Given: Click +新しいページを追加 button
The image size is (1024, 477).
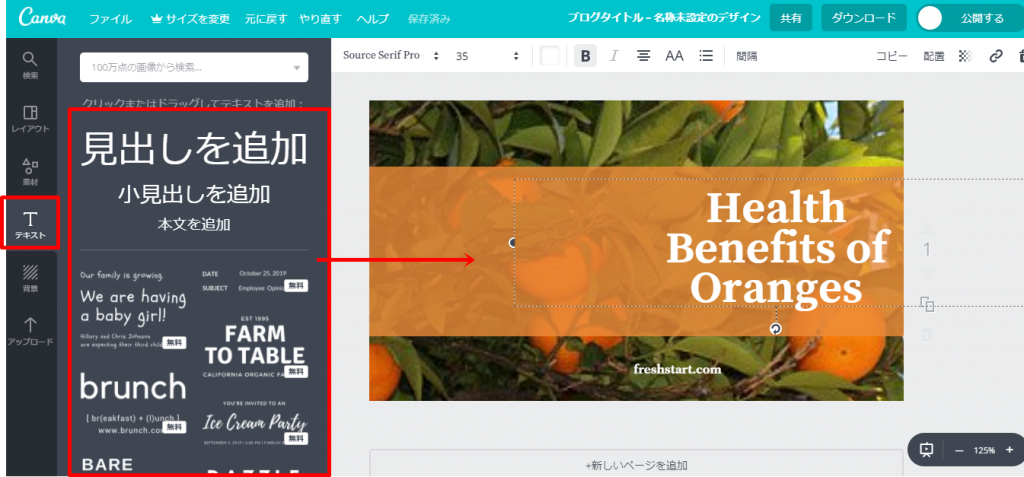Looking at the screenshot, I should [x=636, y=463].
